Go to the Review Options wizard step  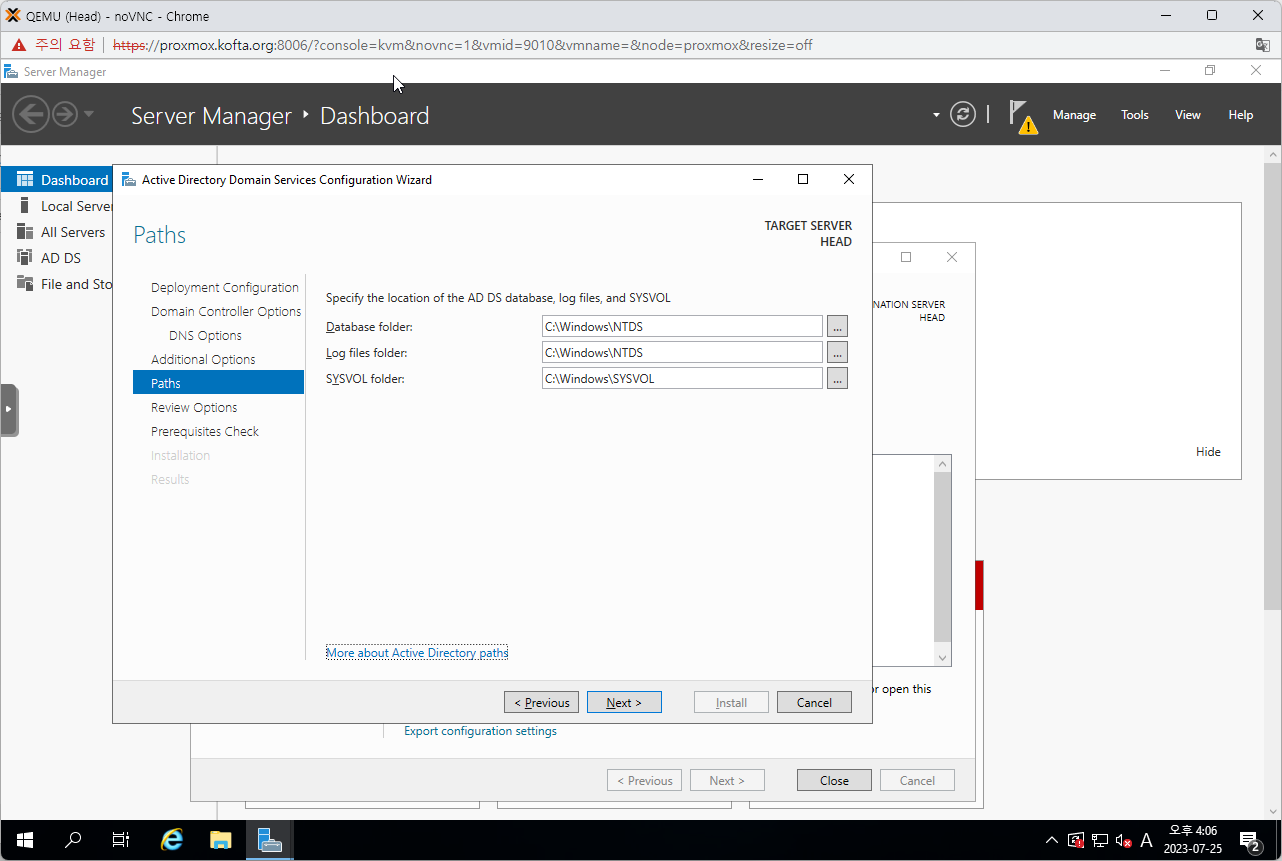(194, 407)
